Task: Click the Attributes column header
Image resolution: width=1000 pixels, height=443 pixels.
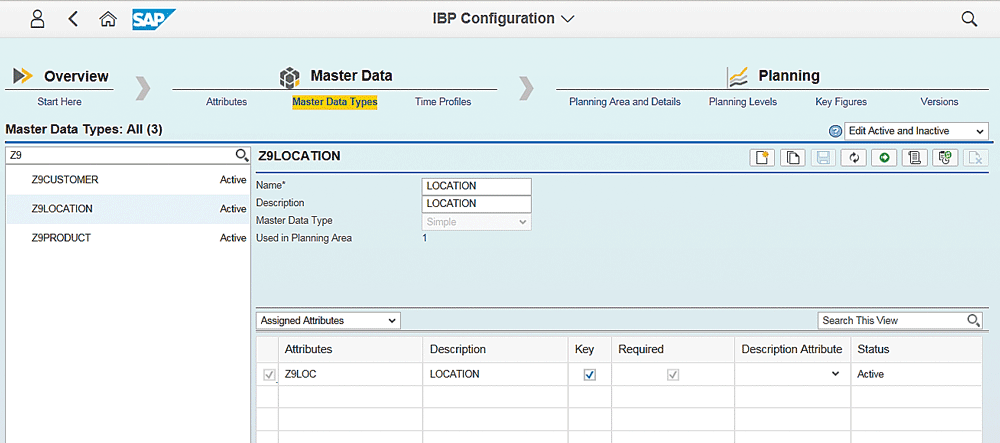Action: click(350, 349)
